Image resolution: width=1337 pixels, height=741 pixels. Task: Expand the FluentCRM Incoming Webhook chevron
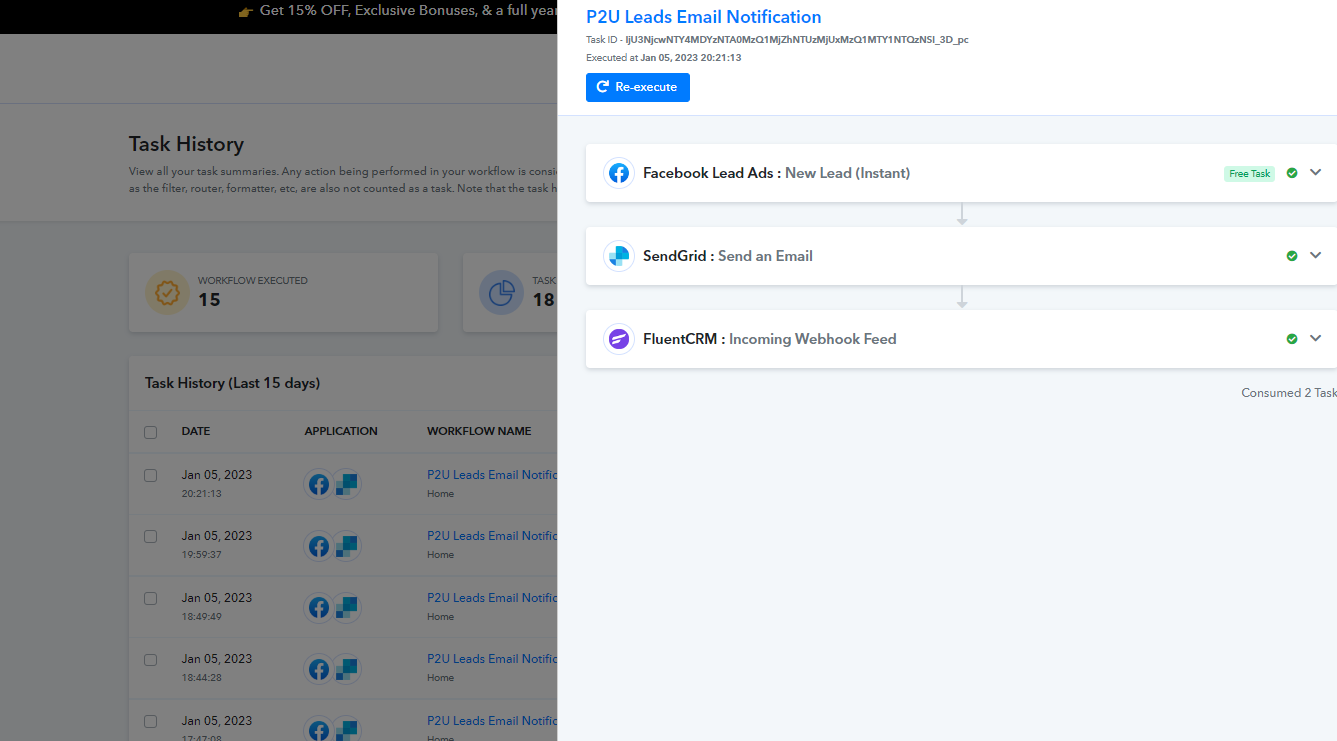click(x=1315, y=338)
